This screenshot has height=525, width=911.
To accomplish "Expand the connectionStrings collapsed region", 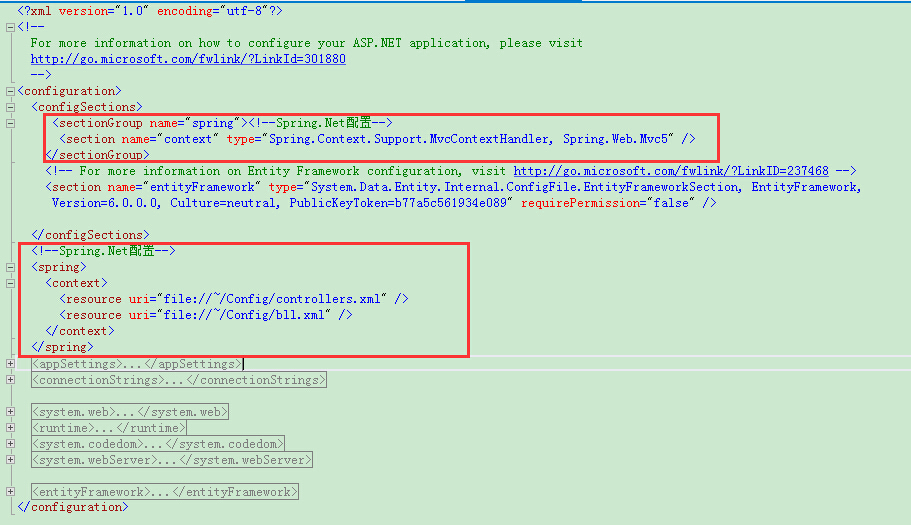I will click(10, 380).
